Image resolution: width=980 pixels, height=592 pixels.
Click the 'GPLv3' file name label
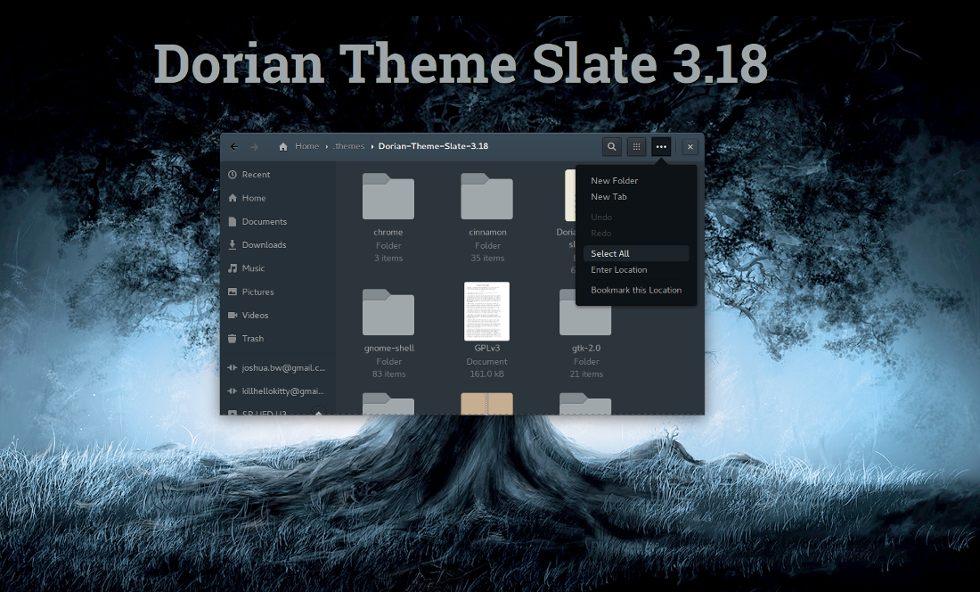(x=487, y=348)
